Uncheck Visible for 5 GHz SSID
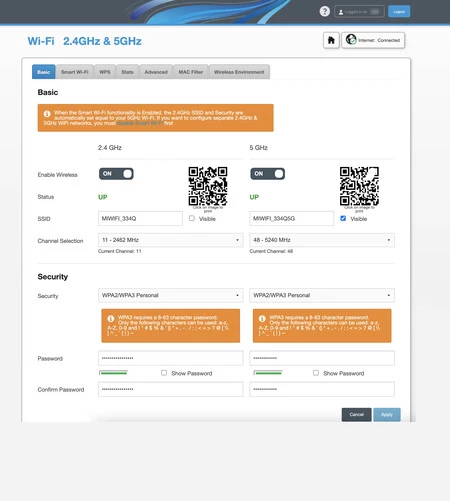This screenshot has height=501, width=450. [343, 218]
